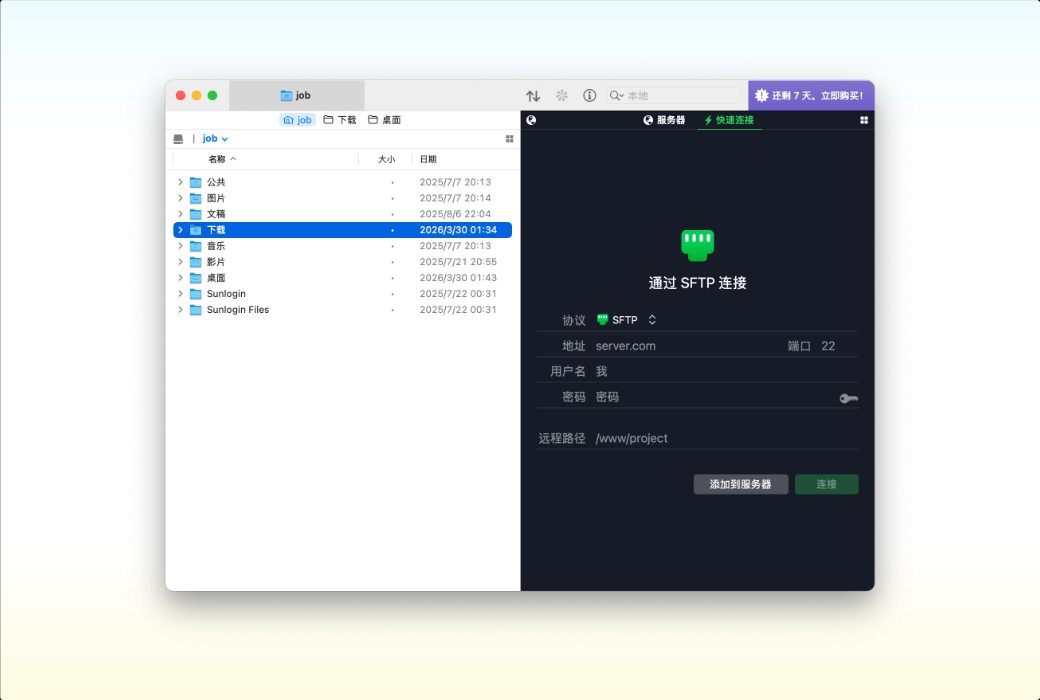Viewport: 1040px width, 700px height.
Task: Click the 添加到服务器 button
Action: tap(740, 484)
